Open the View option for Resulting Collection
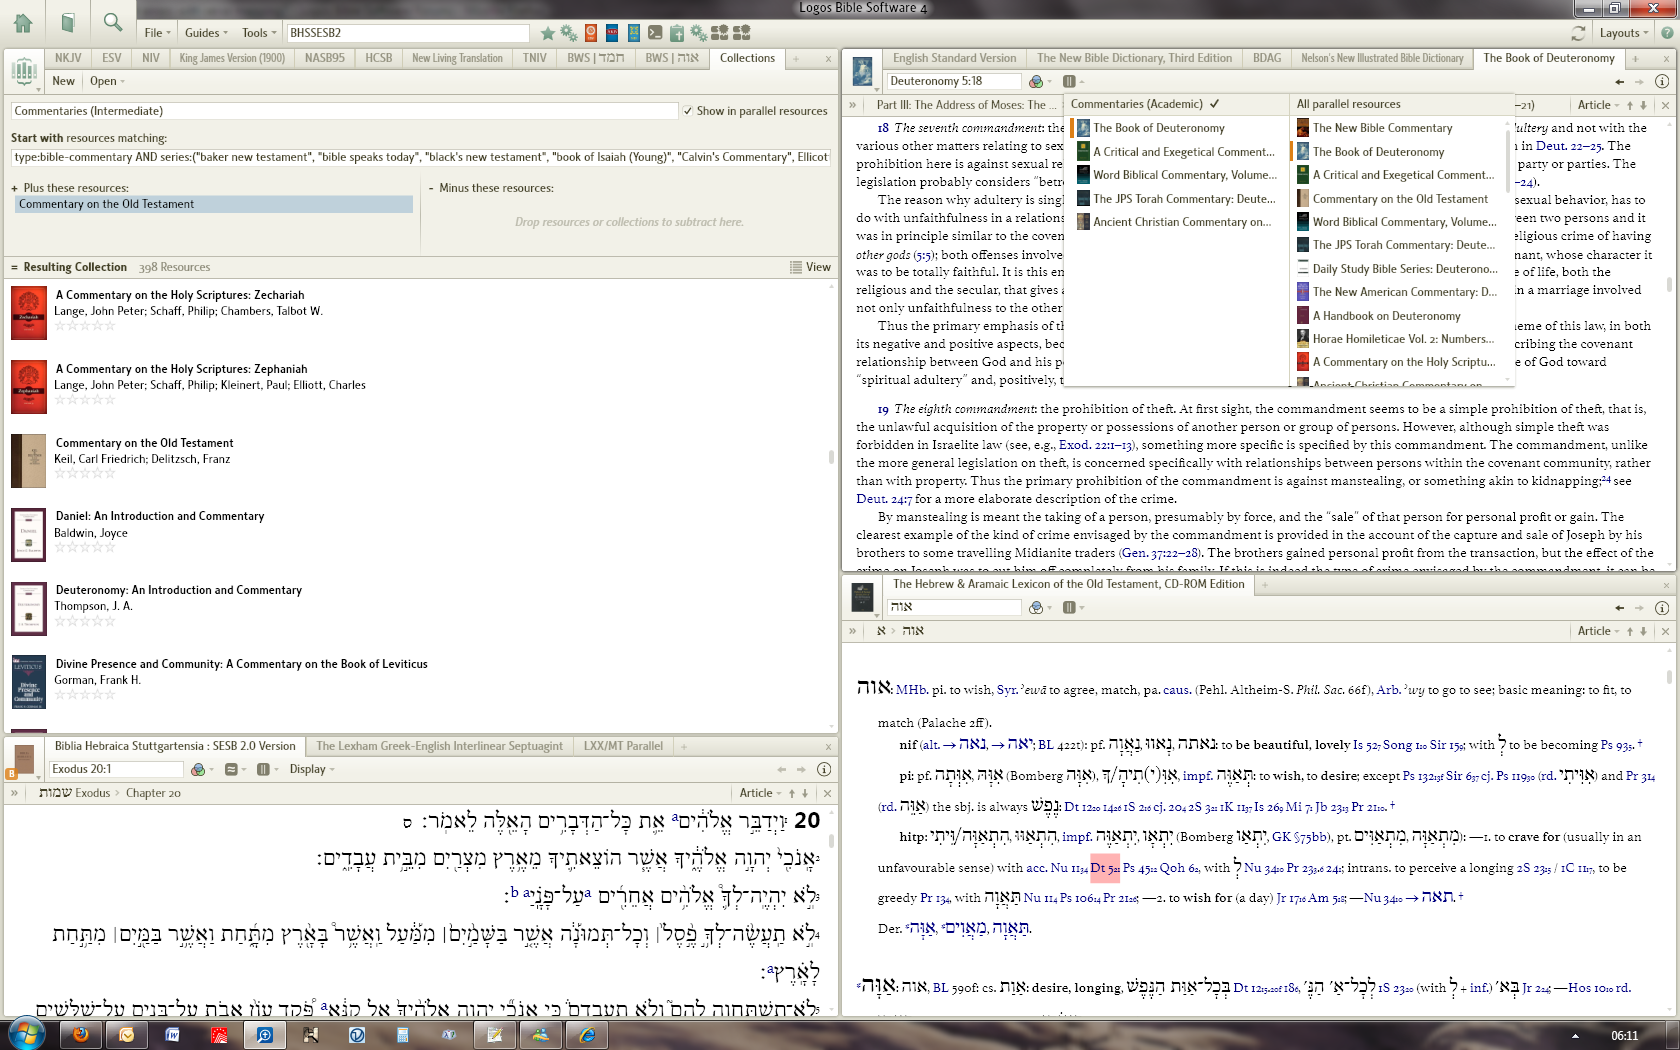The image size is (1680, 1050). [811, 267]
